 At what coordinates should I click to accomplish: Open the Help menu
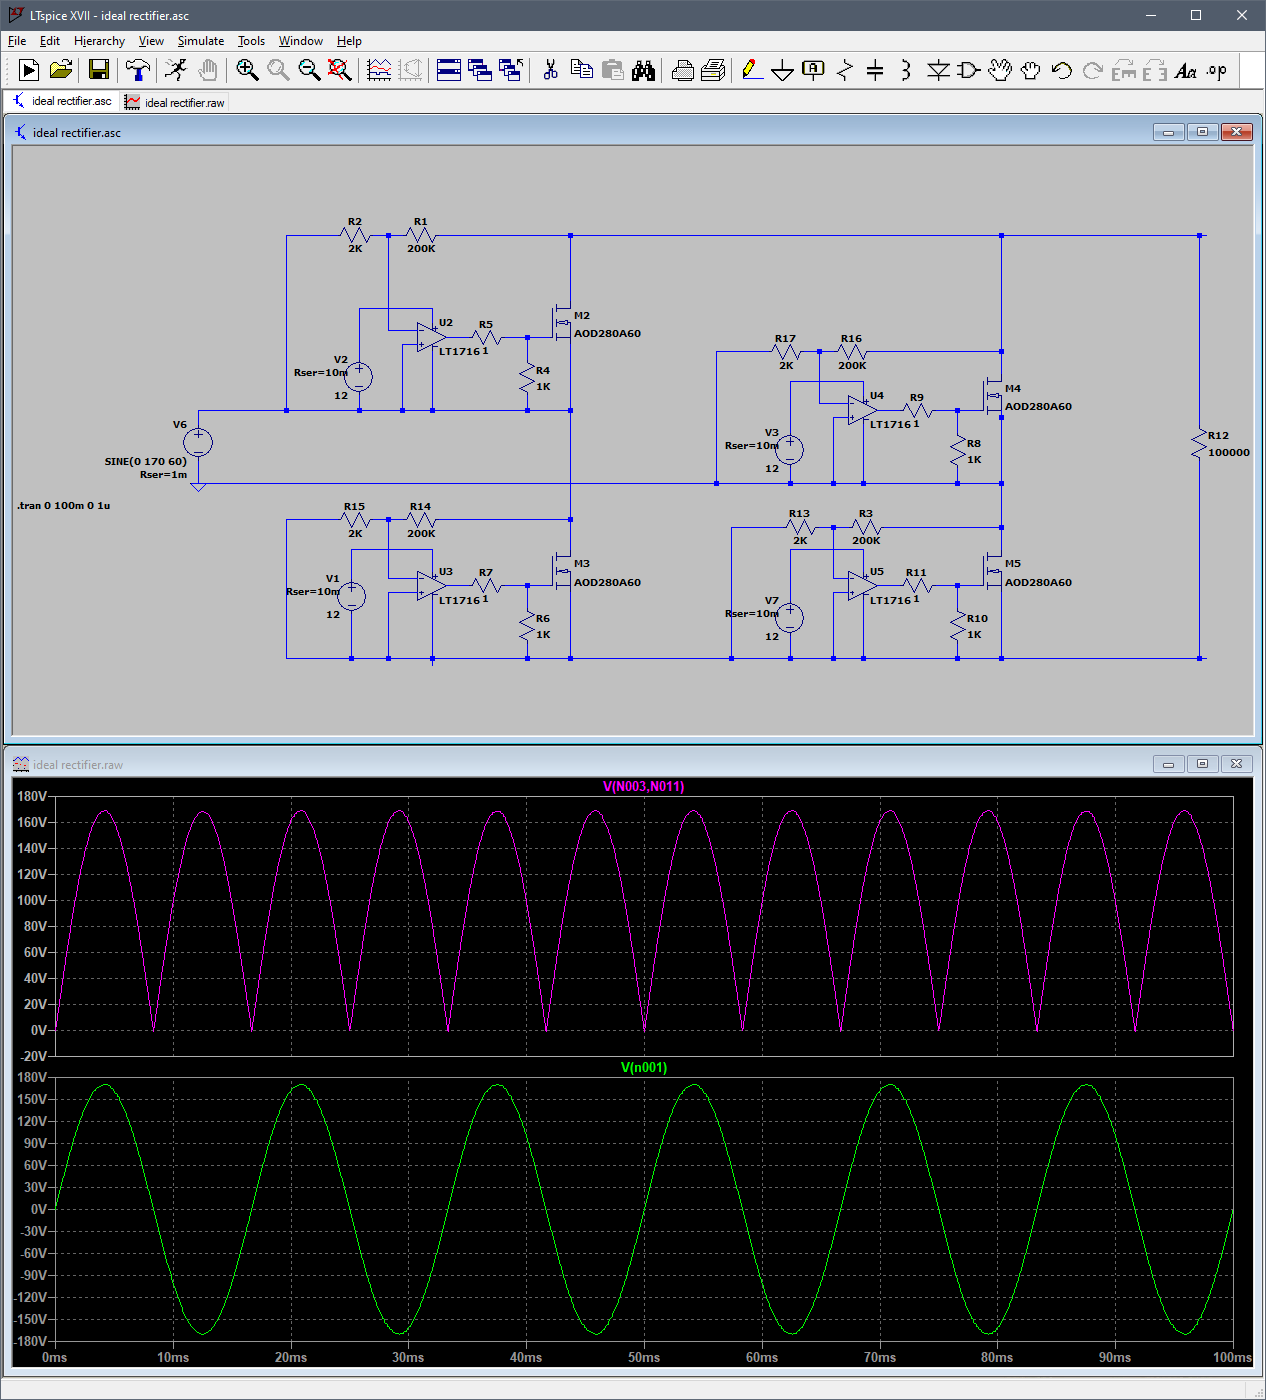click(x=349, y=41)
